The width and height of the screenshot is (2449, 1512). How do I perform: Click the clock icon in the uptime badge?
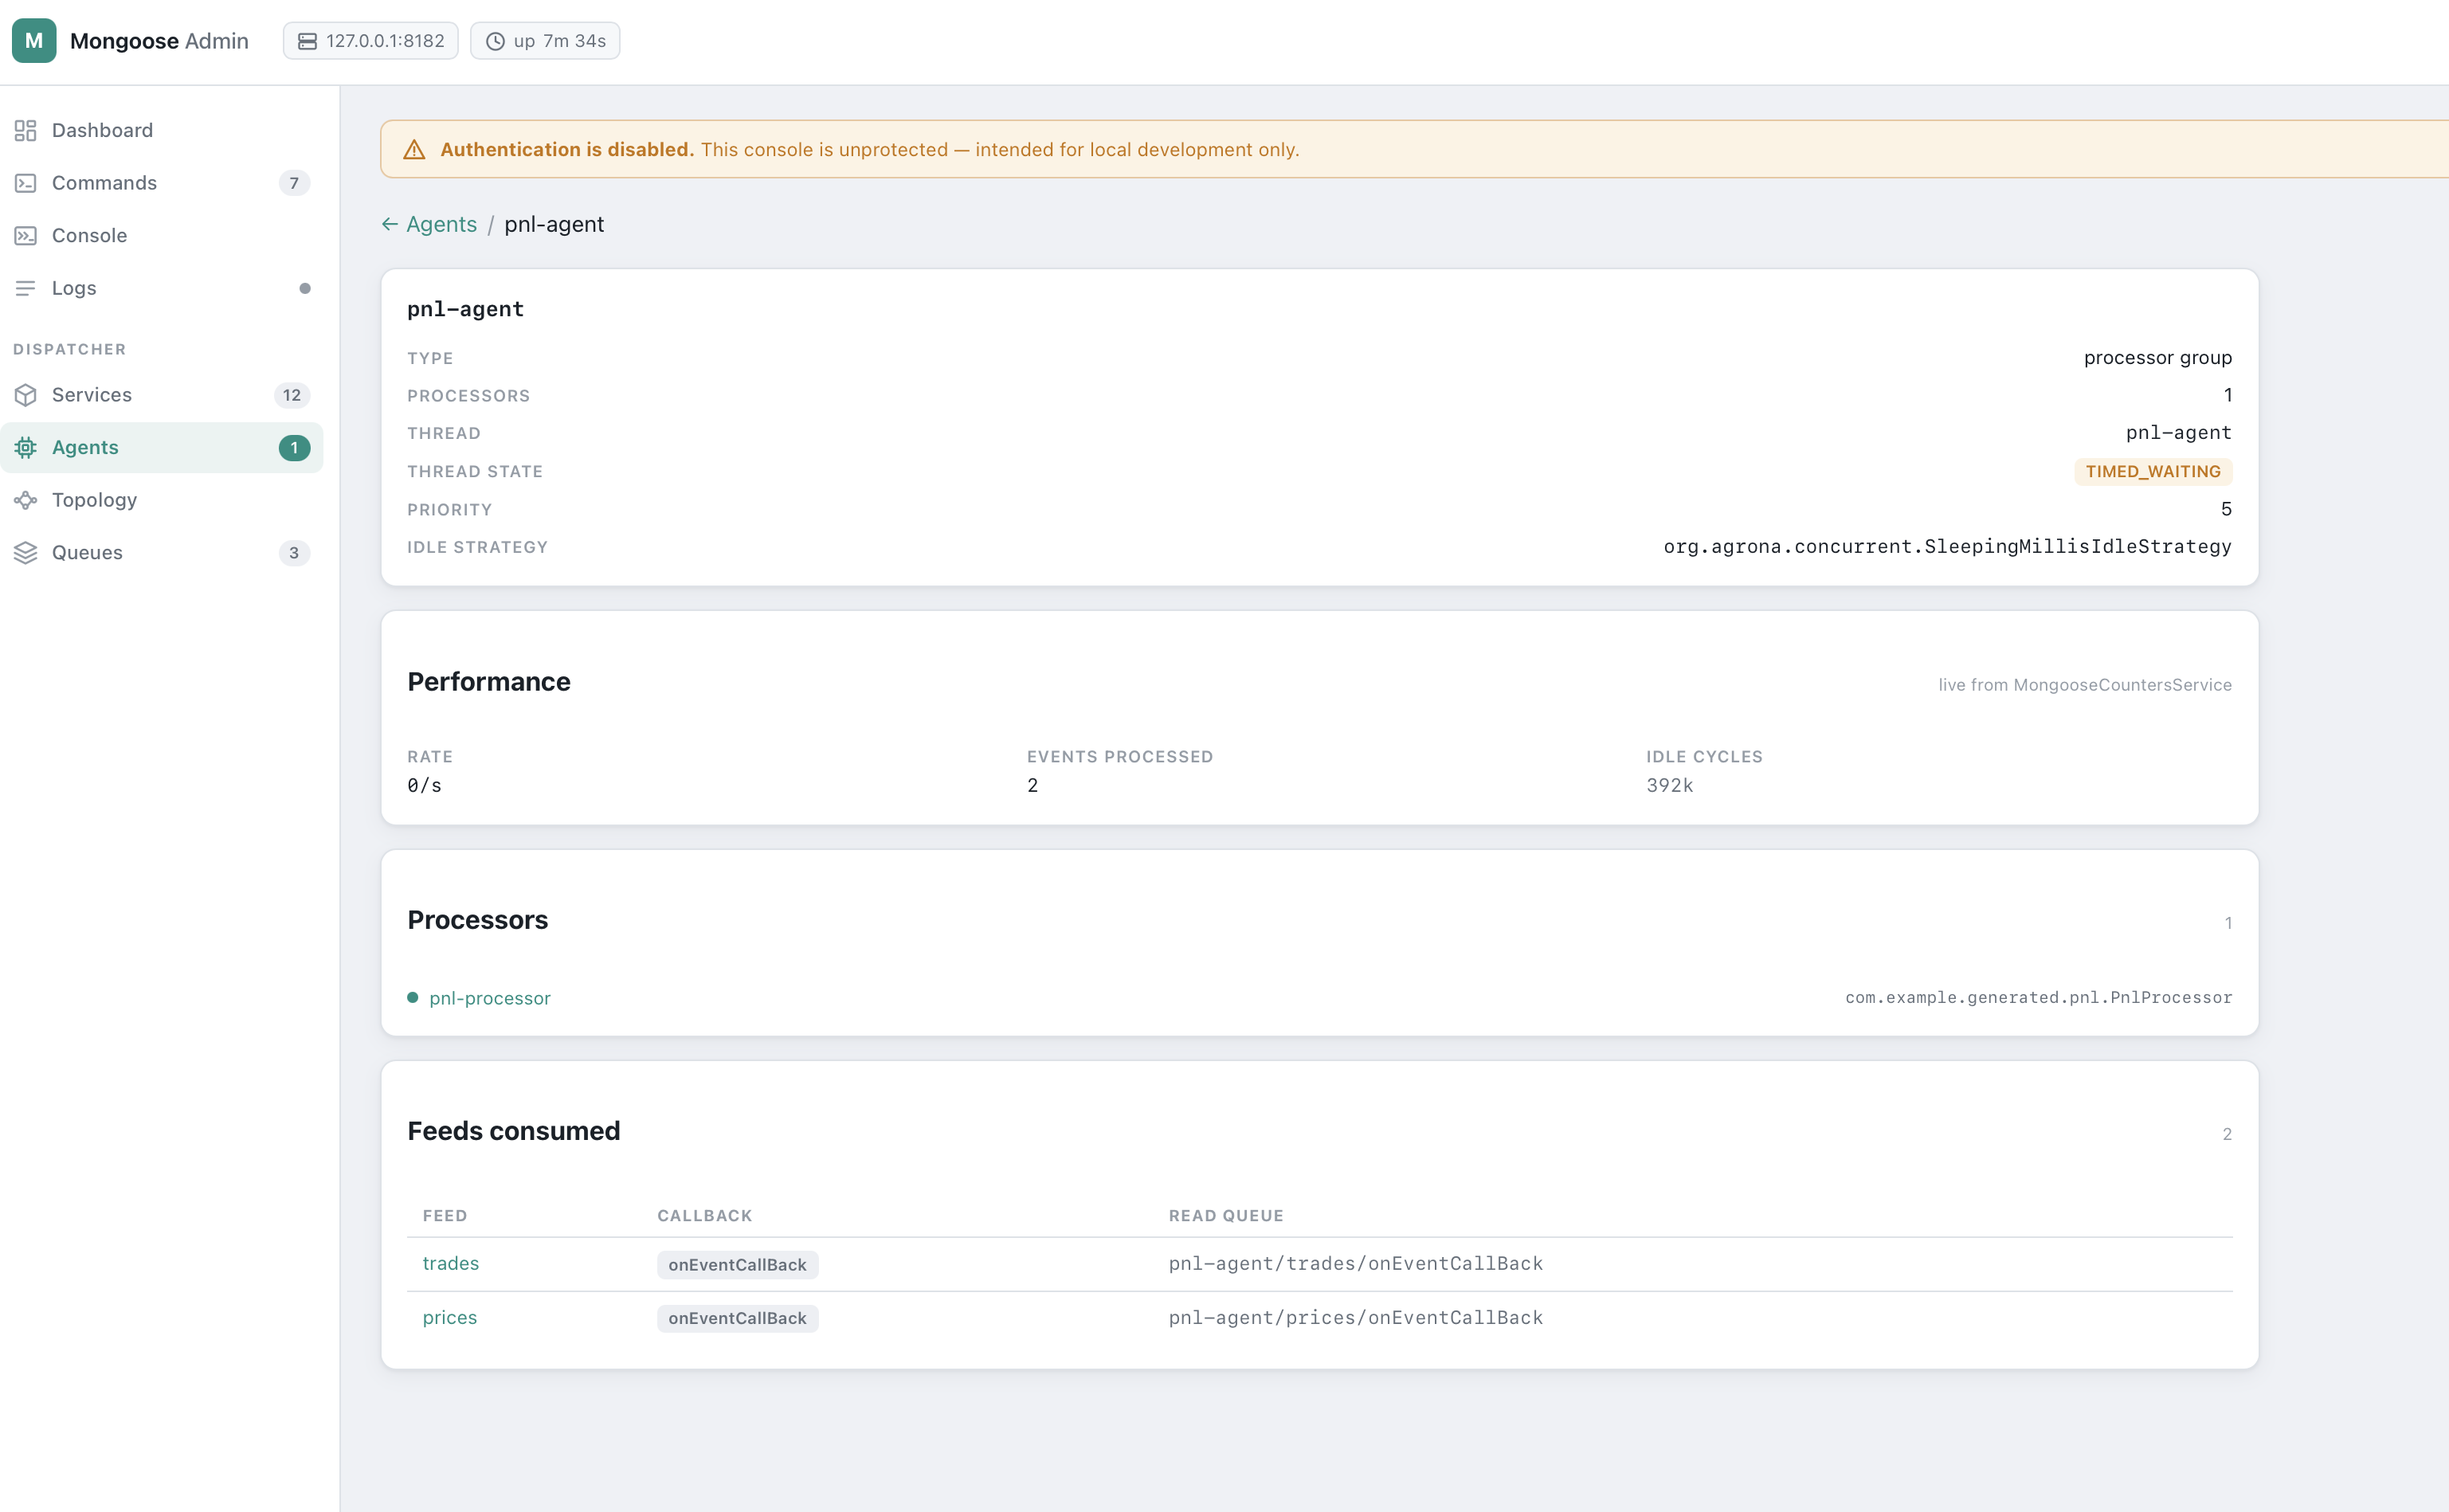[495, 41]
